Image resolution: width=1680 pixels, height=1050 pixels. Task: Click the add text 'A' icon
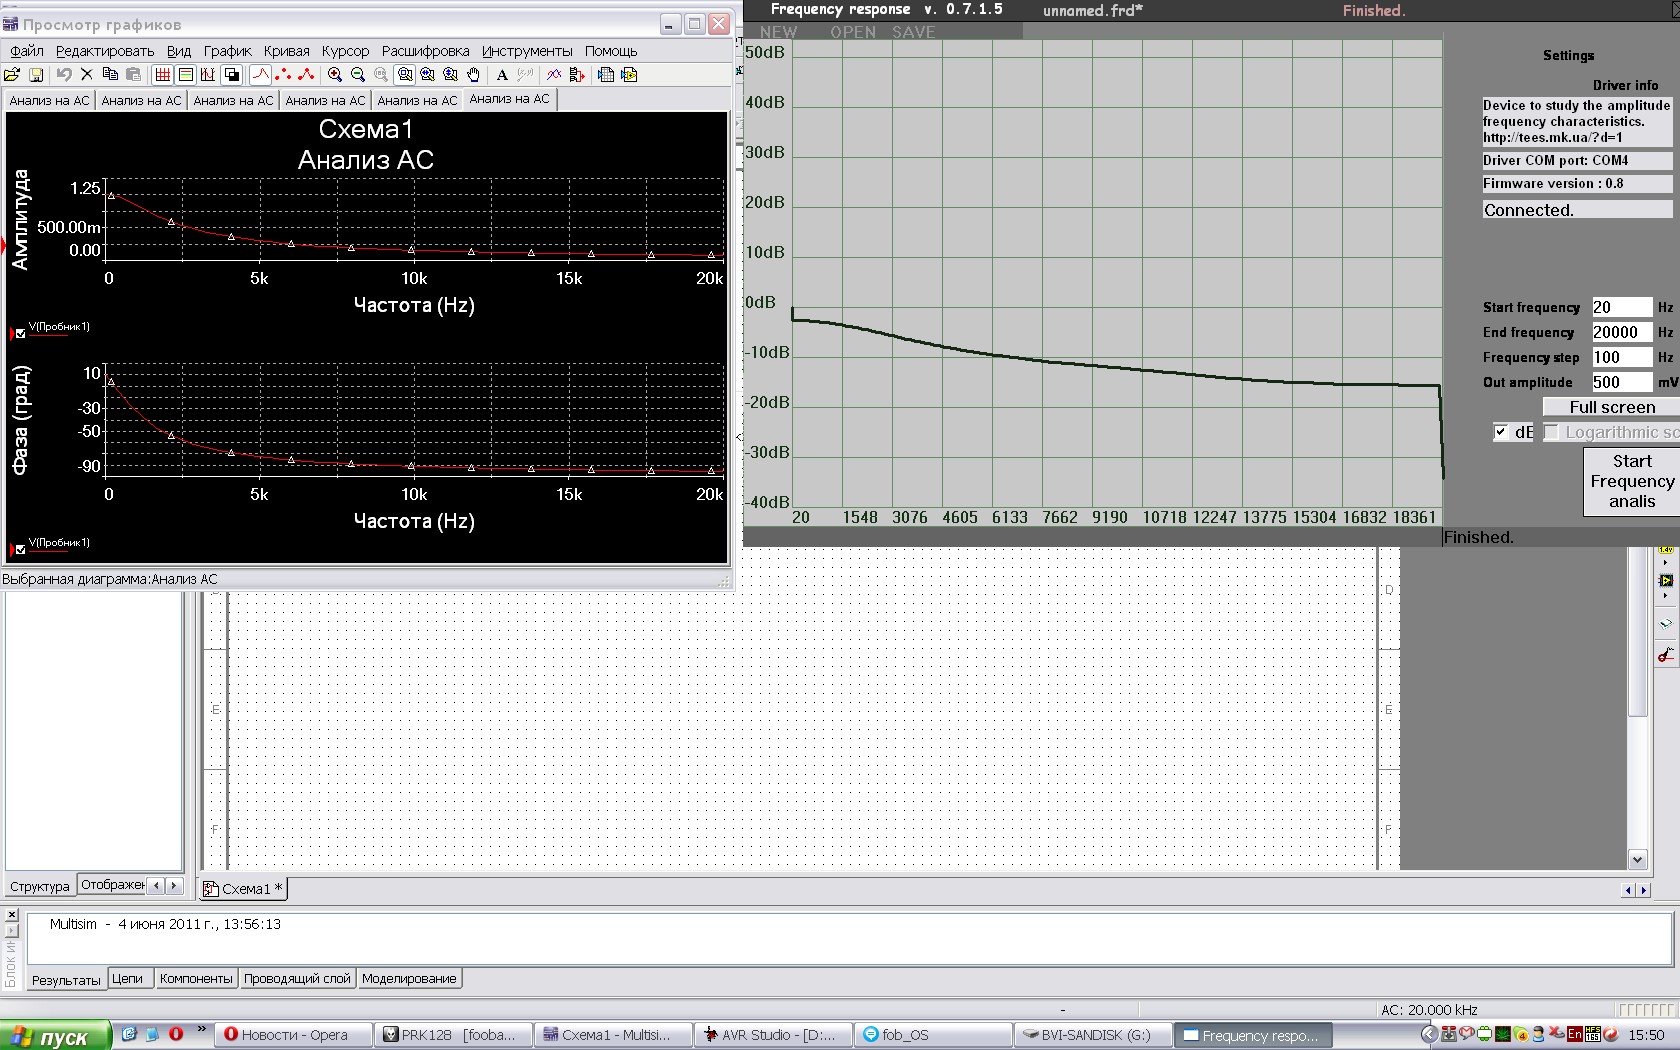click(x=502, y=75)
